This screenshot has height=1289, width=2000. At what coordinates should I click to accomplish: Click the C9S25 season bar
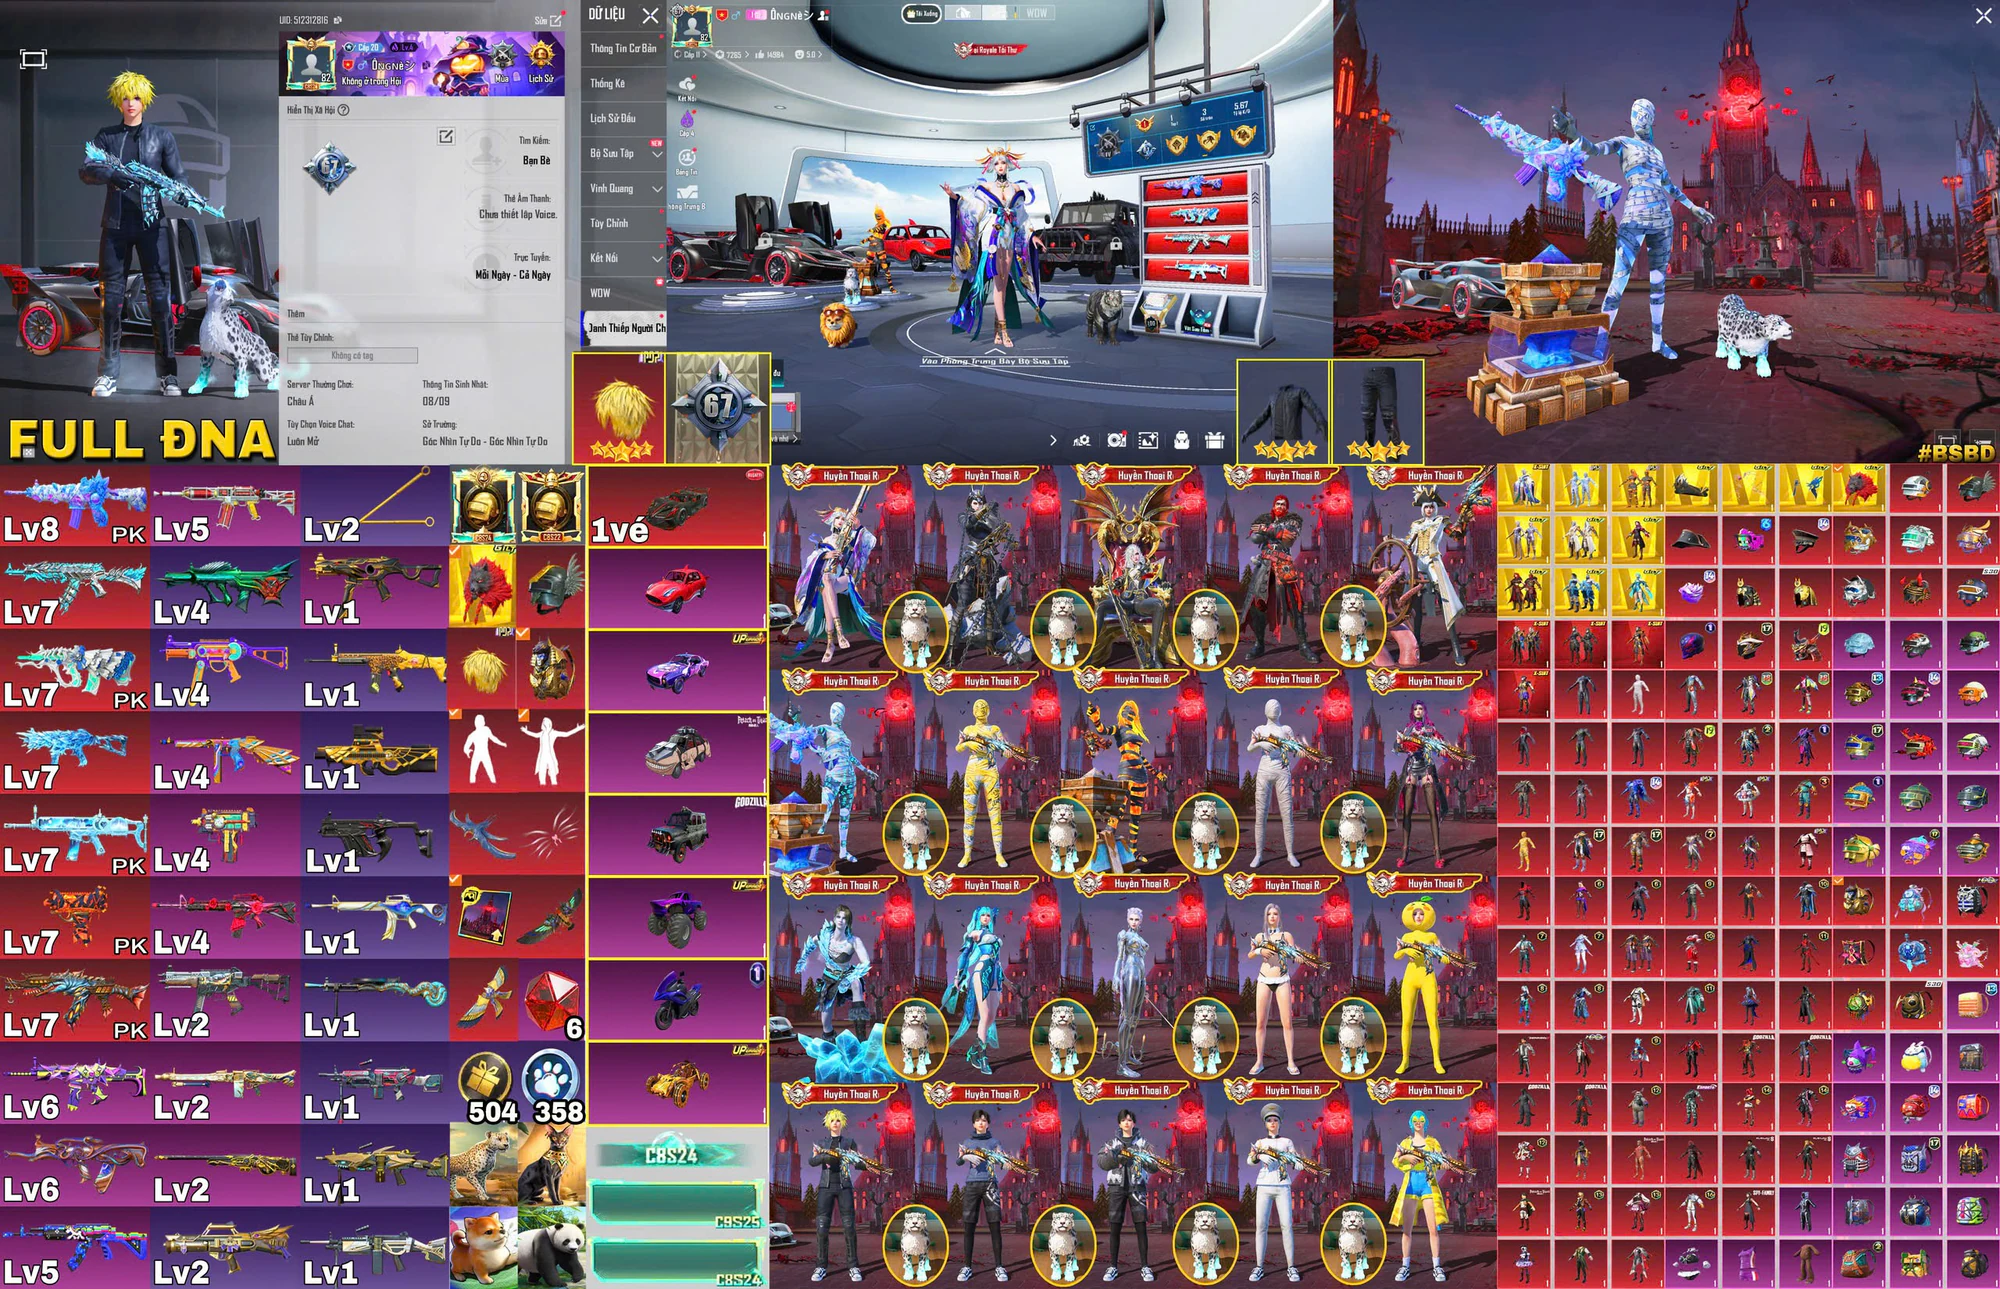point(675,1204)
